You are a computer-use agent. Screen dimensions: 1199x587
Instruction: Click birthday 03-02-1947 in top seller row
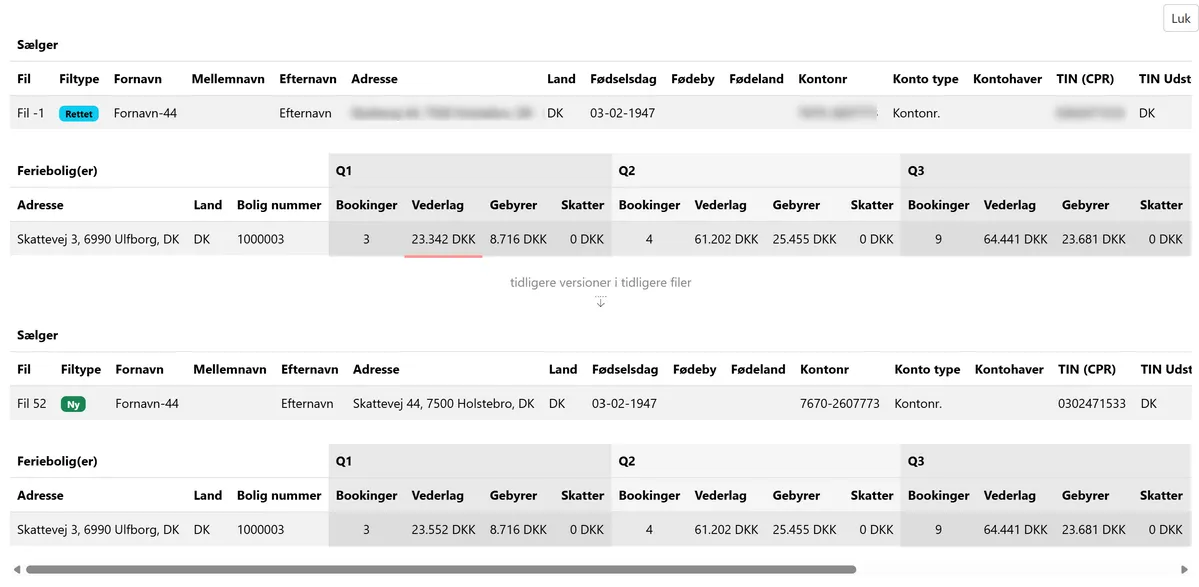(622, 113)
